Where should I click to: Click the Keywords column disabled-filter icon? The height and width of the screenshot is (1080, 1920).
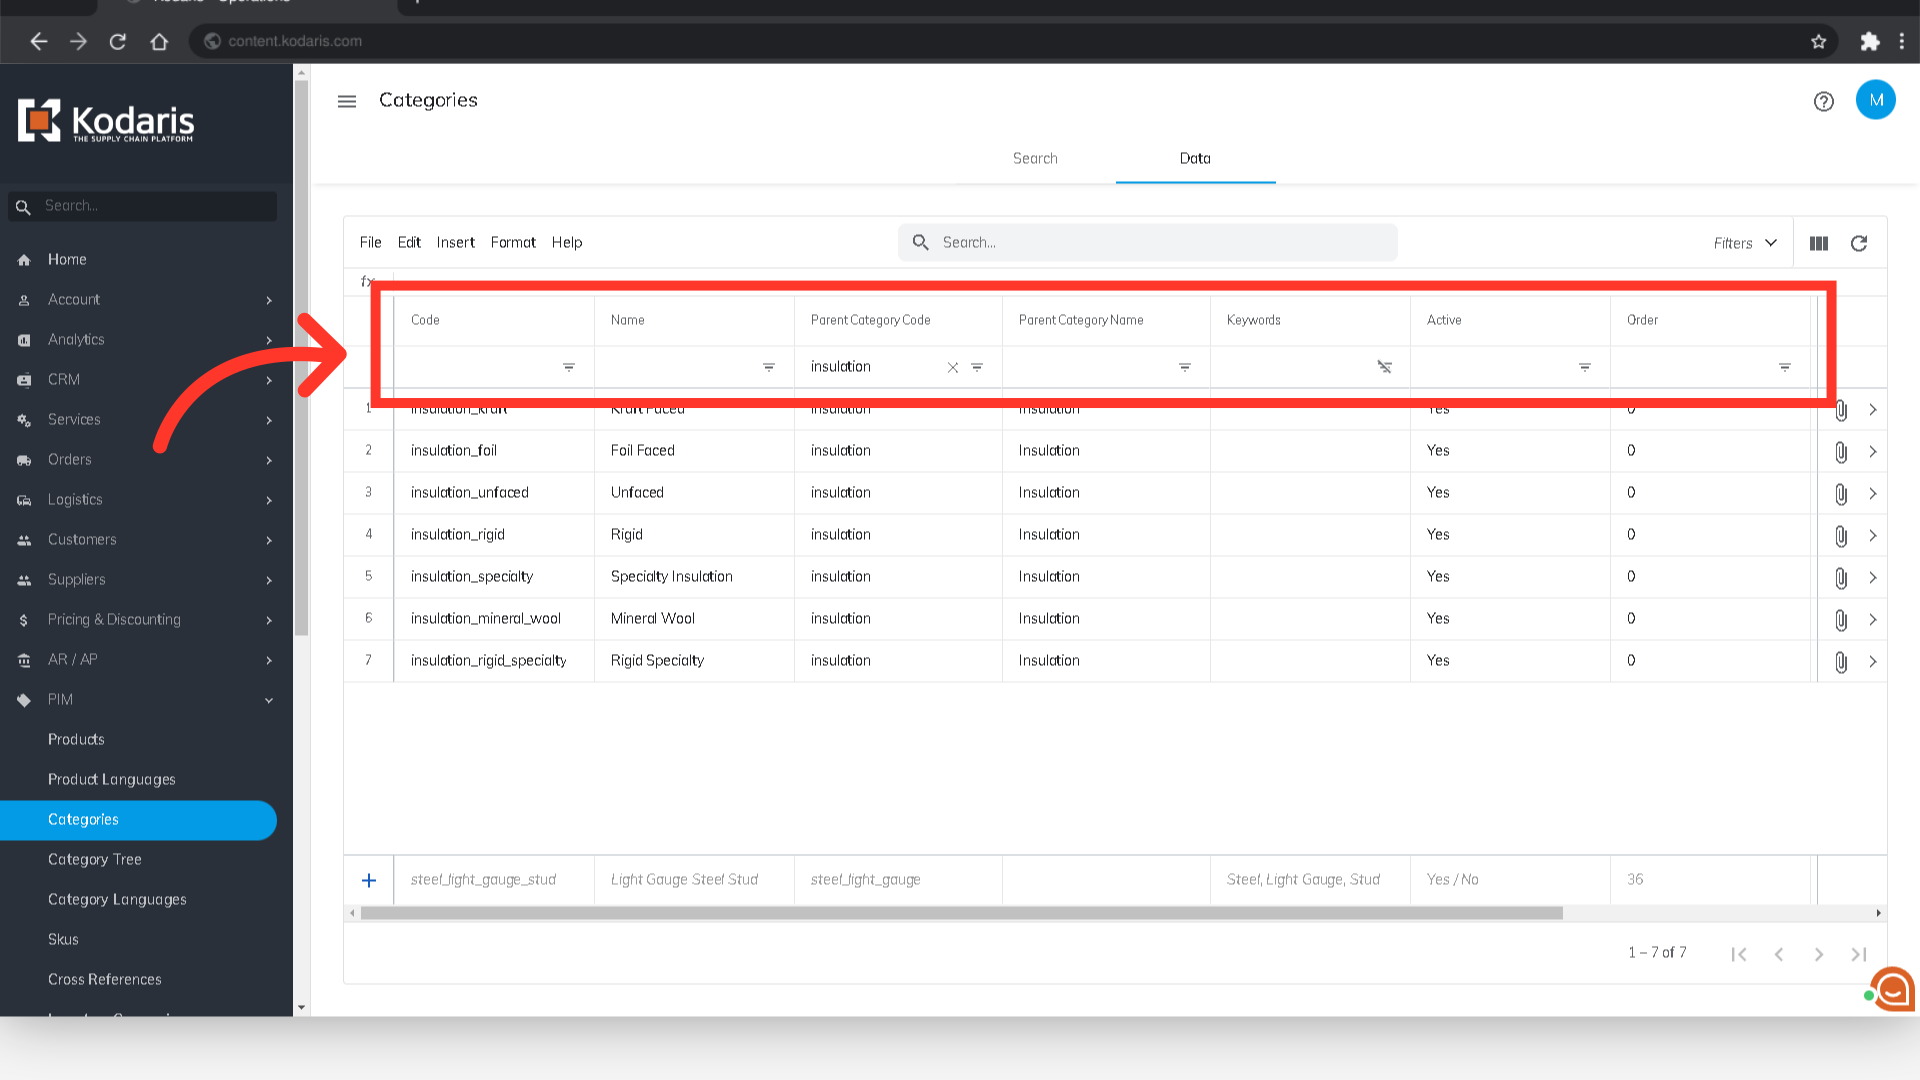coord(1384,368)
